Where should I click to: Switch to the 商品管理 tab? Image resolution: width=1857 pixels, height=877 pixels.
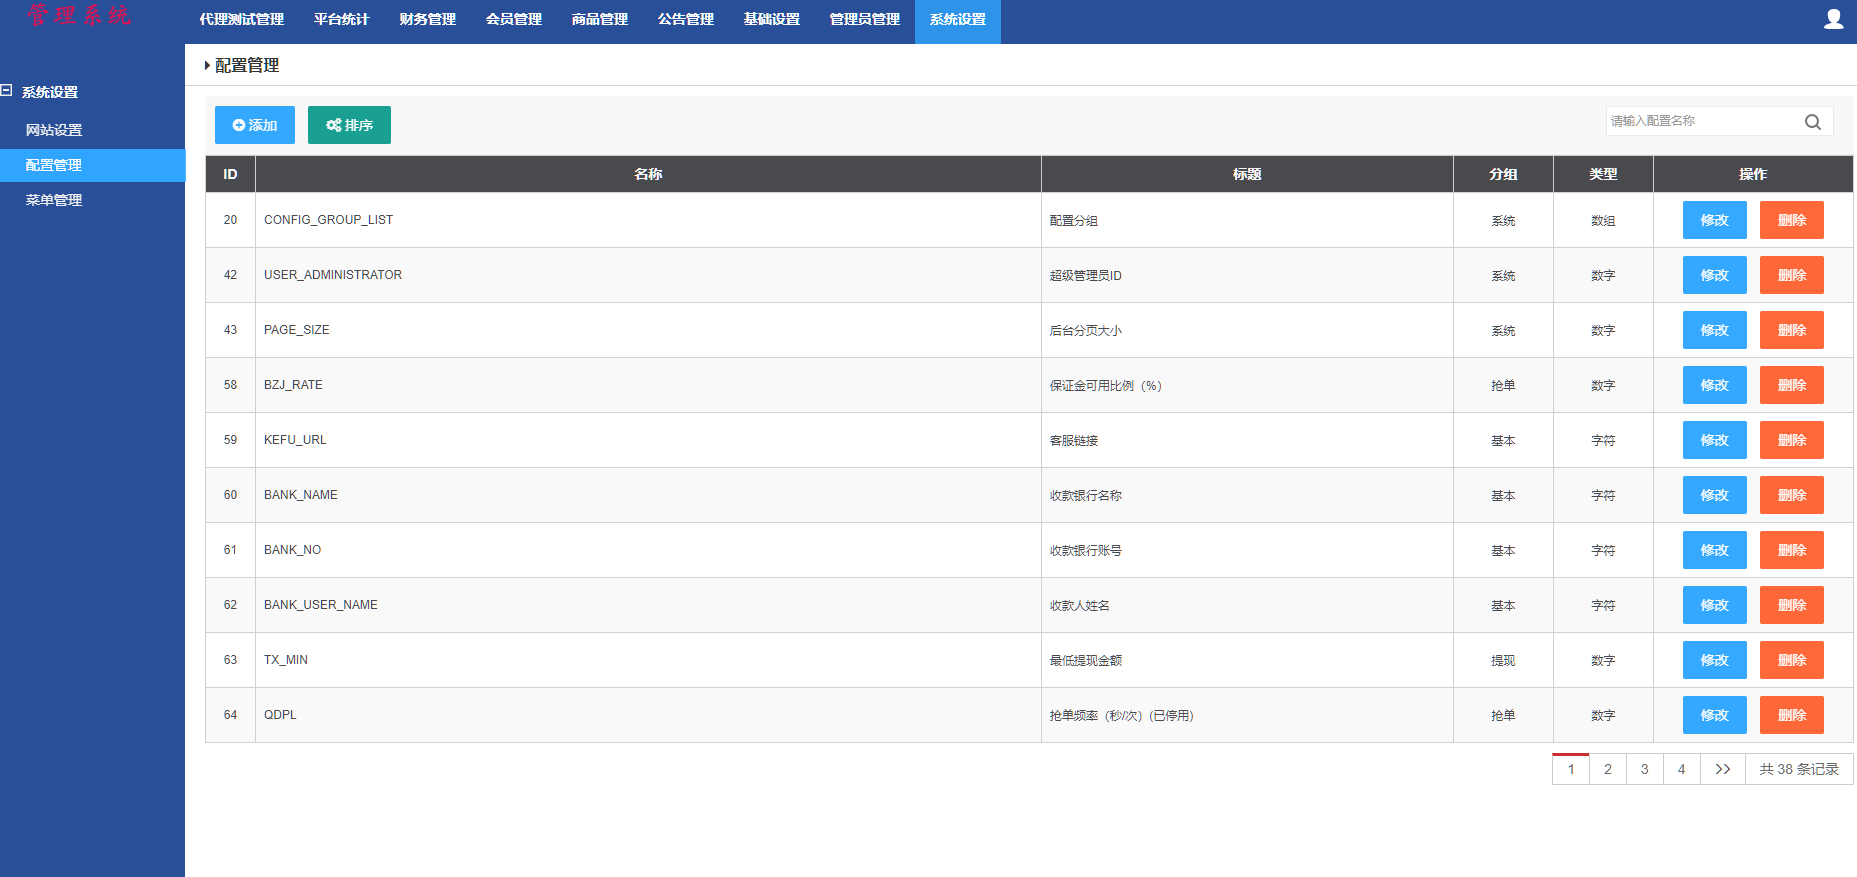tap(599, 20)
